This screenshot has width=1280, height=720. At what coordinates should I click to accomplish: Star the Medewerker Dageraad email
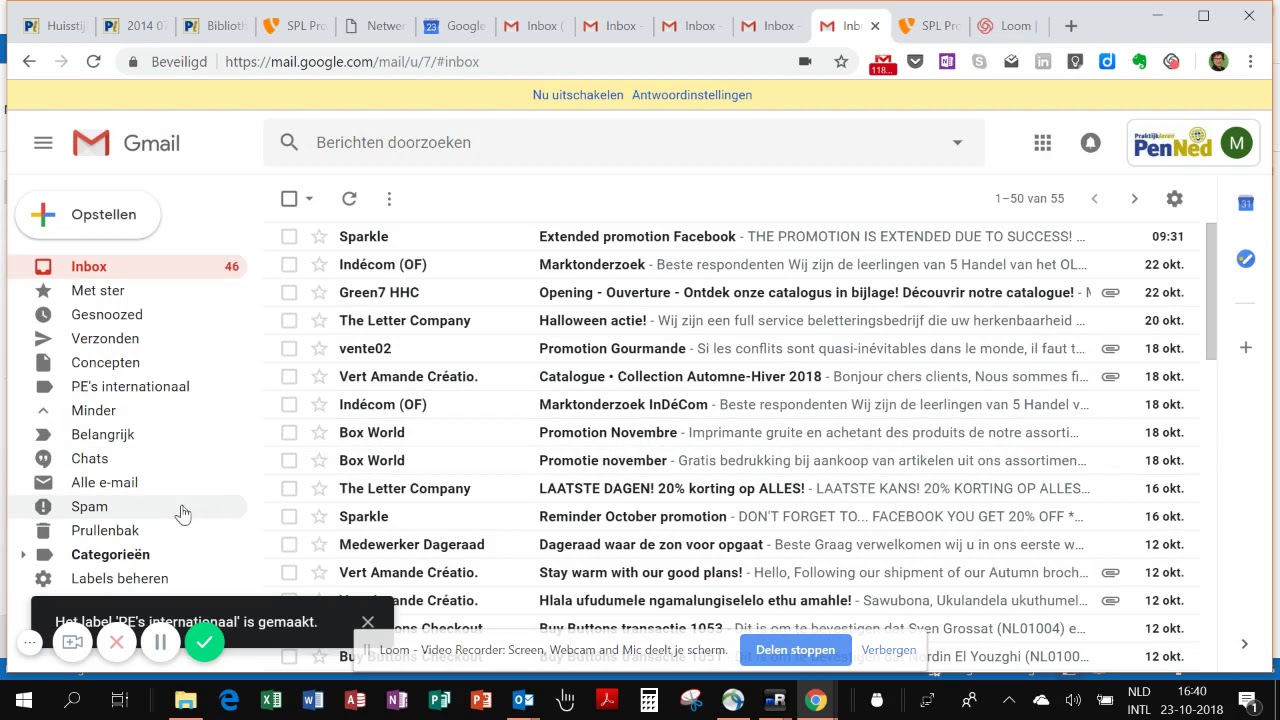319,544
